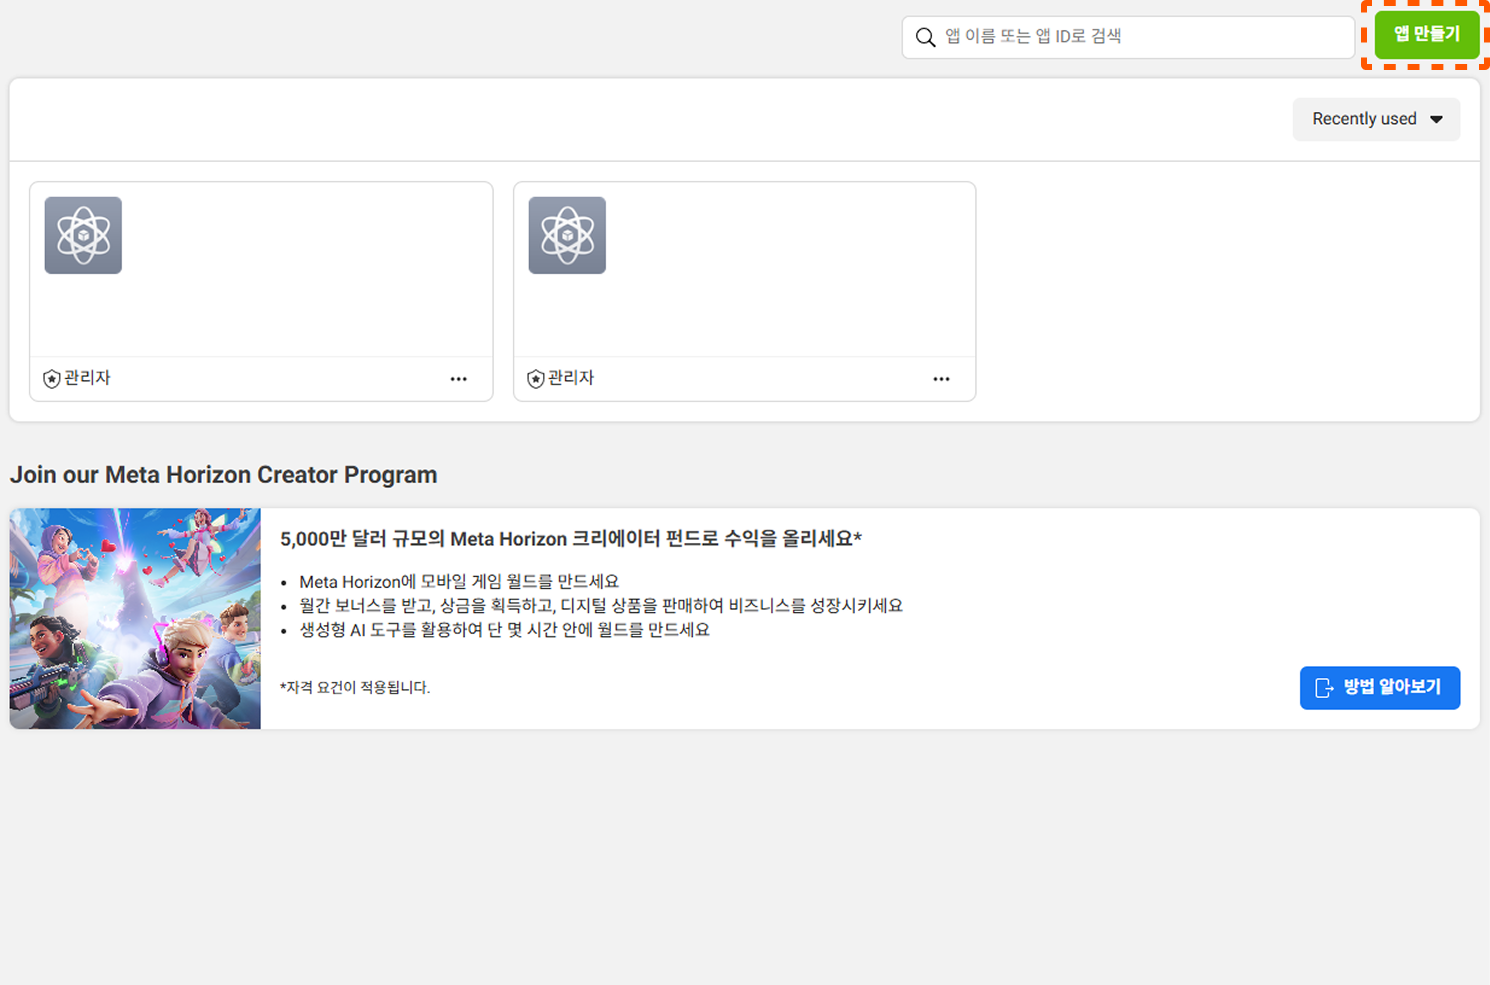Open the Recently used sort dropdown
This screenshot has height=985, width=1490.
pos(1376,119)
